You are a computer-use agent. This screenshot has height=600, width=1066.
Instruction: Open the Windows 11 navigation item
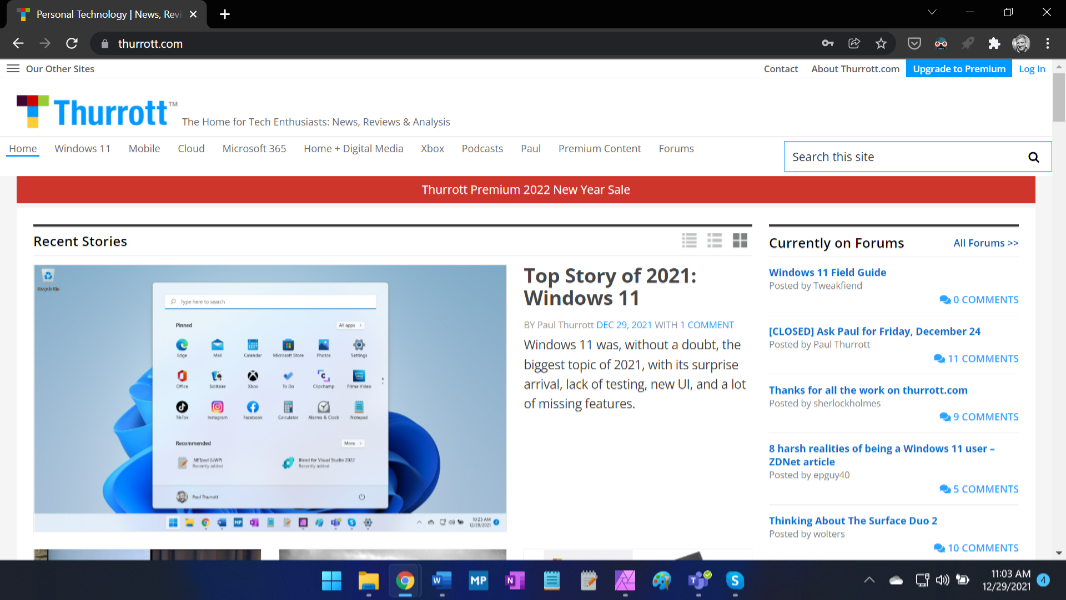pyautogui.click(x=82, y=149)
